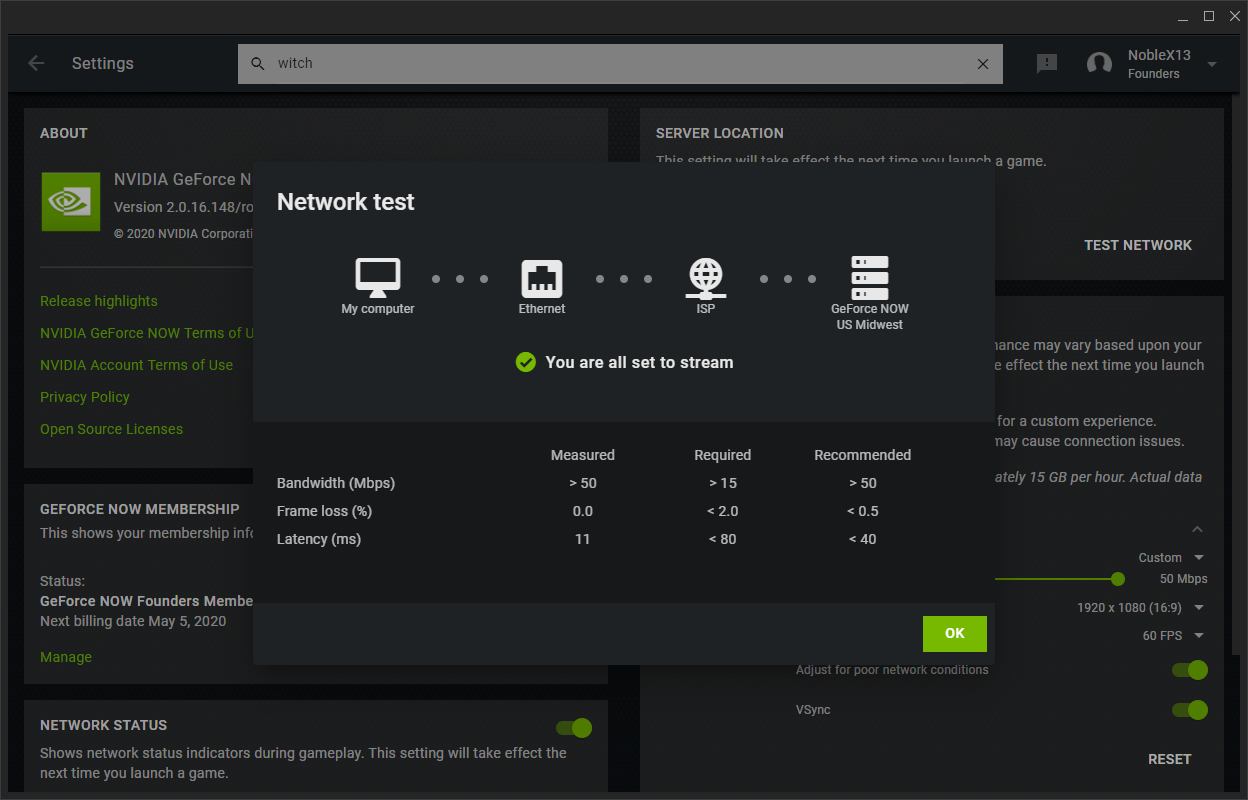Open the 1920 x 1080 resolution dropdown
This screenshot has height=800, width=1248.
tap(1141, 607)
